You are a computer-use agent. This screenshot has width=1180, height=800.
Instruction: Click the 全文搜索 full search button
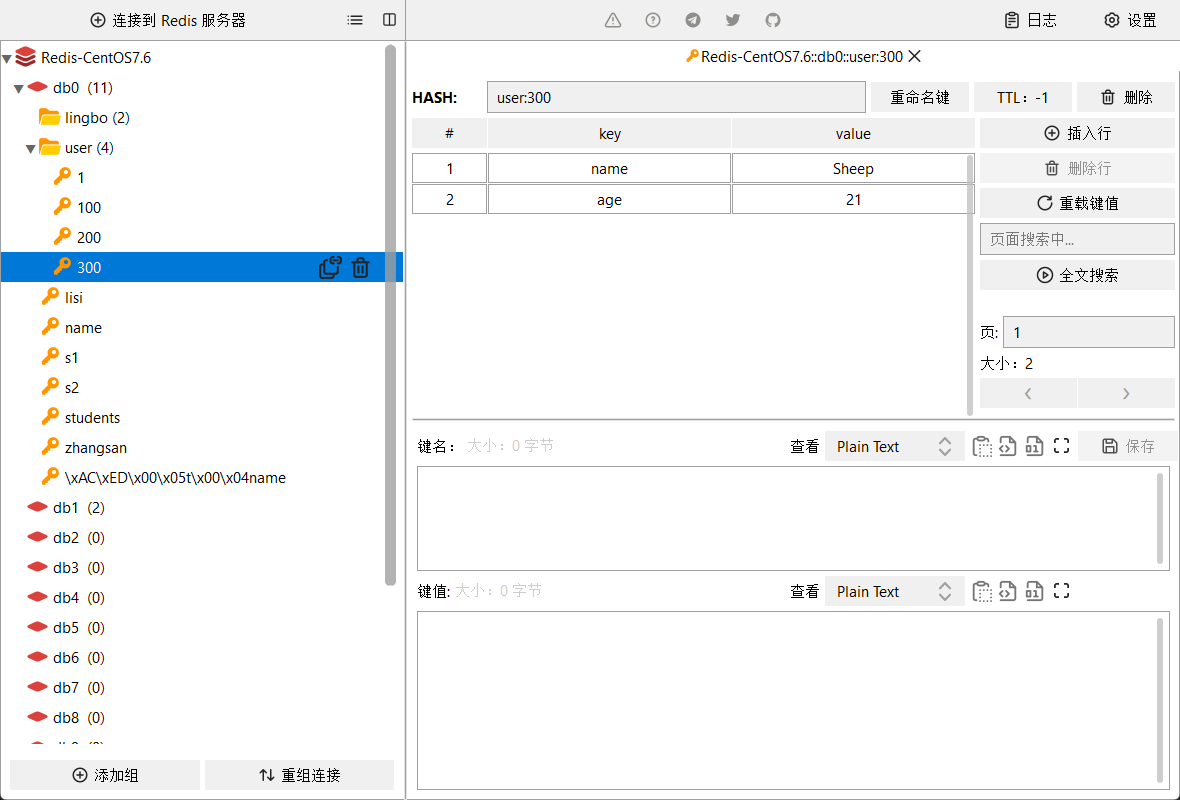click(1077, 275)
